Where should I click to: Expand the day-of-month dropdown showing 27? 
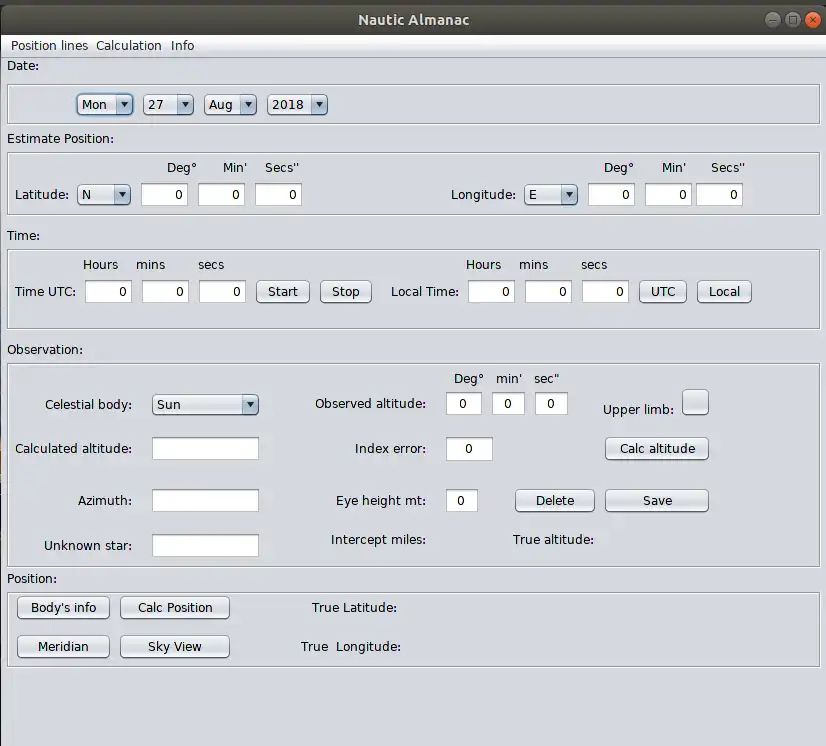click(x=168, y=105)
